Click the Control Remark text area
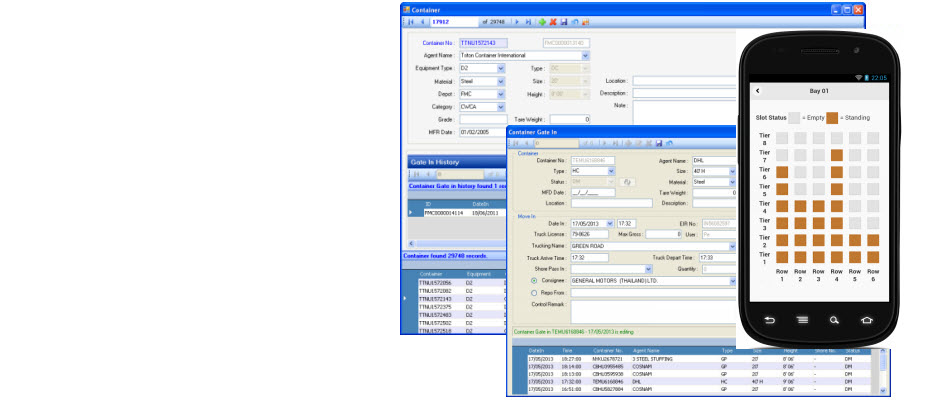948x403 pixels. 653,312
